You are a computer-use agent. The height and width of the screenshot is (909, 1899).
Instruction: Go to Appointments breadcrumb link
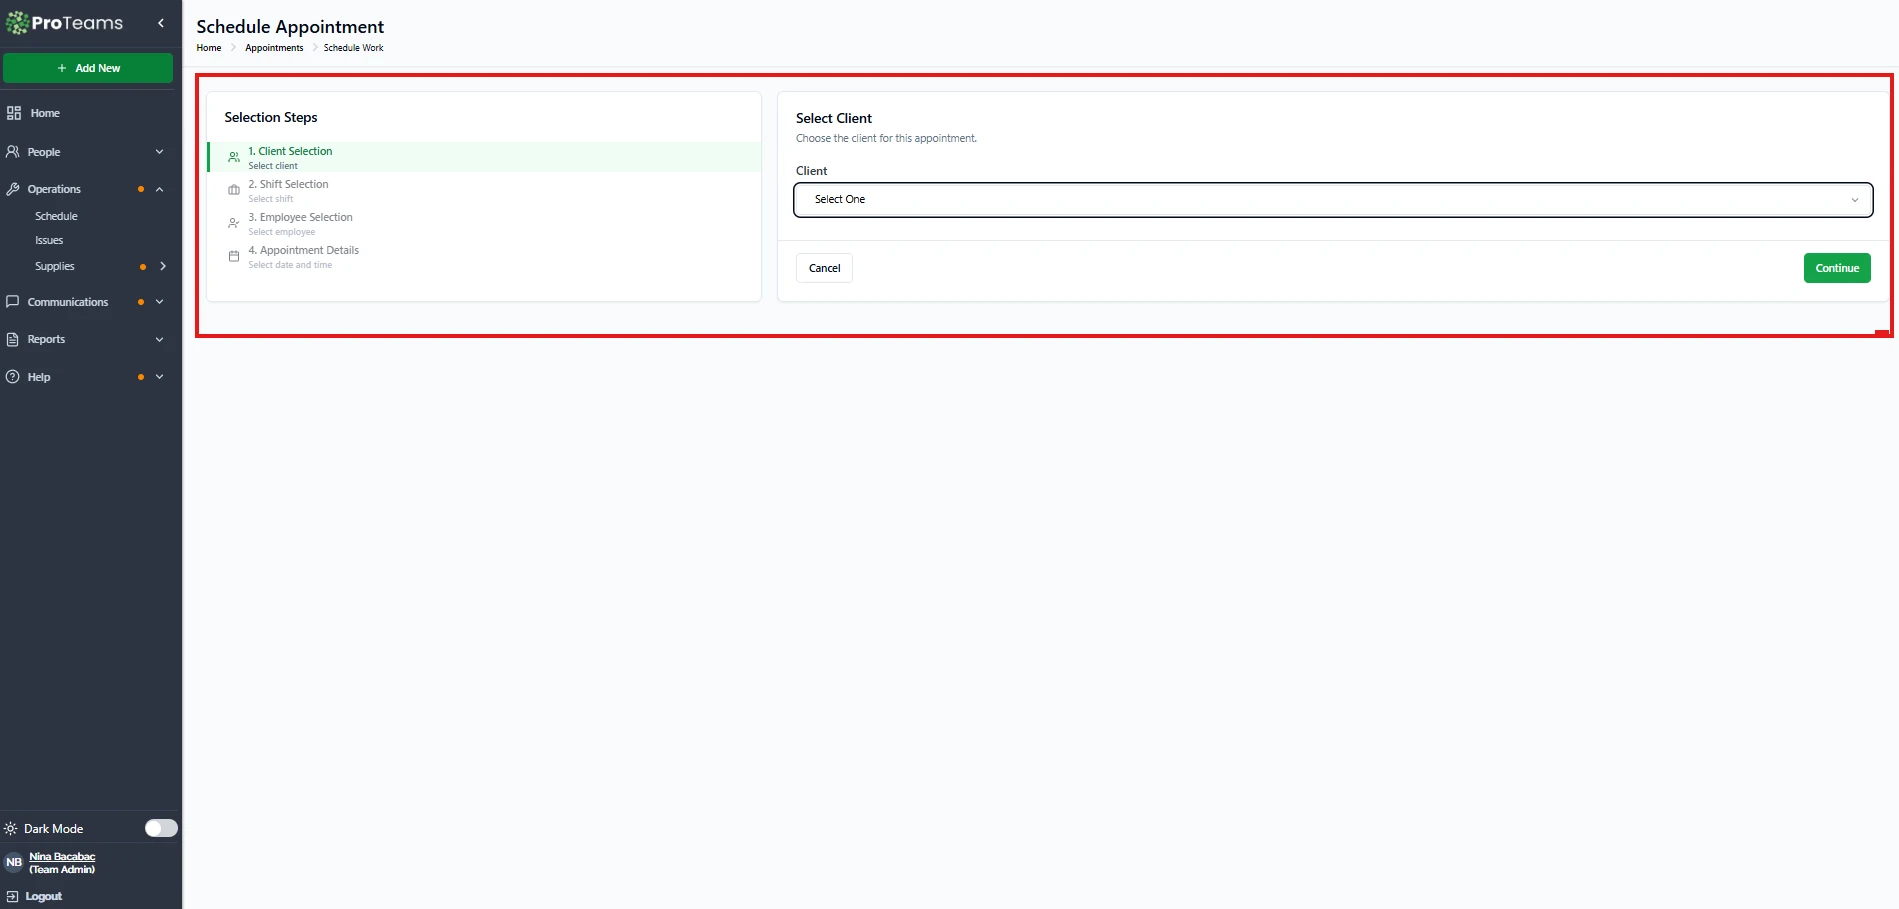coord(274,48)
